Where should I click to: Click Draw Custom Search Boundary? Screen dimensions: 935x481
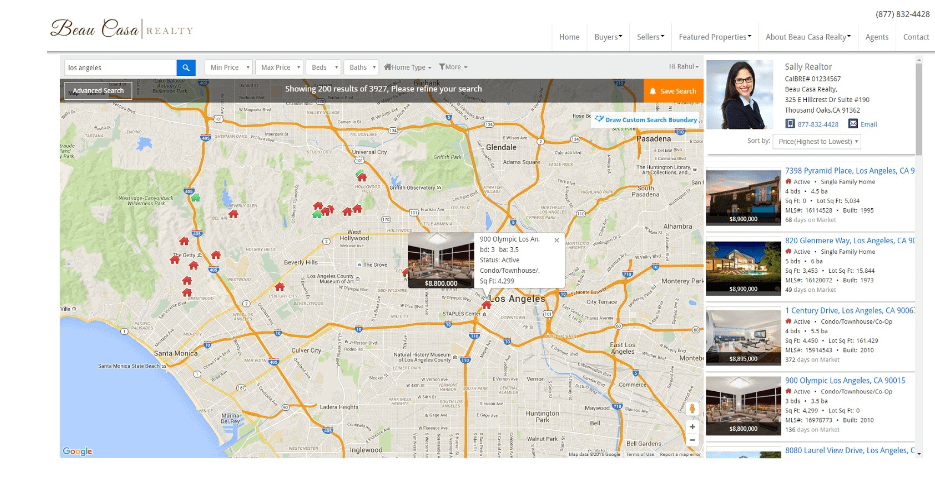pyautogui.click(x=645, y=120)
